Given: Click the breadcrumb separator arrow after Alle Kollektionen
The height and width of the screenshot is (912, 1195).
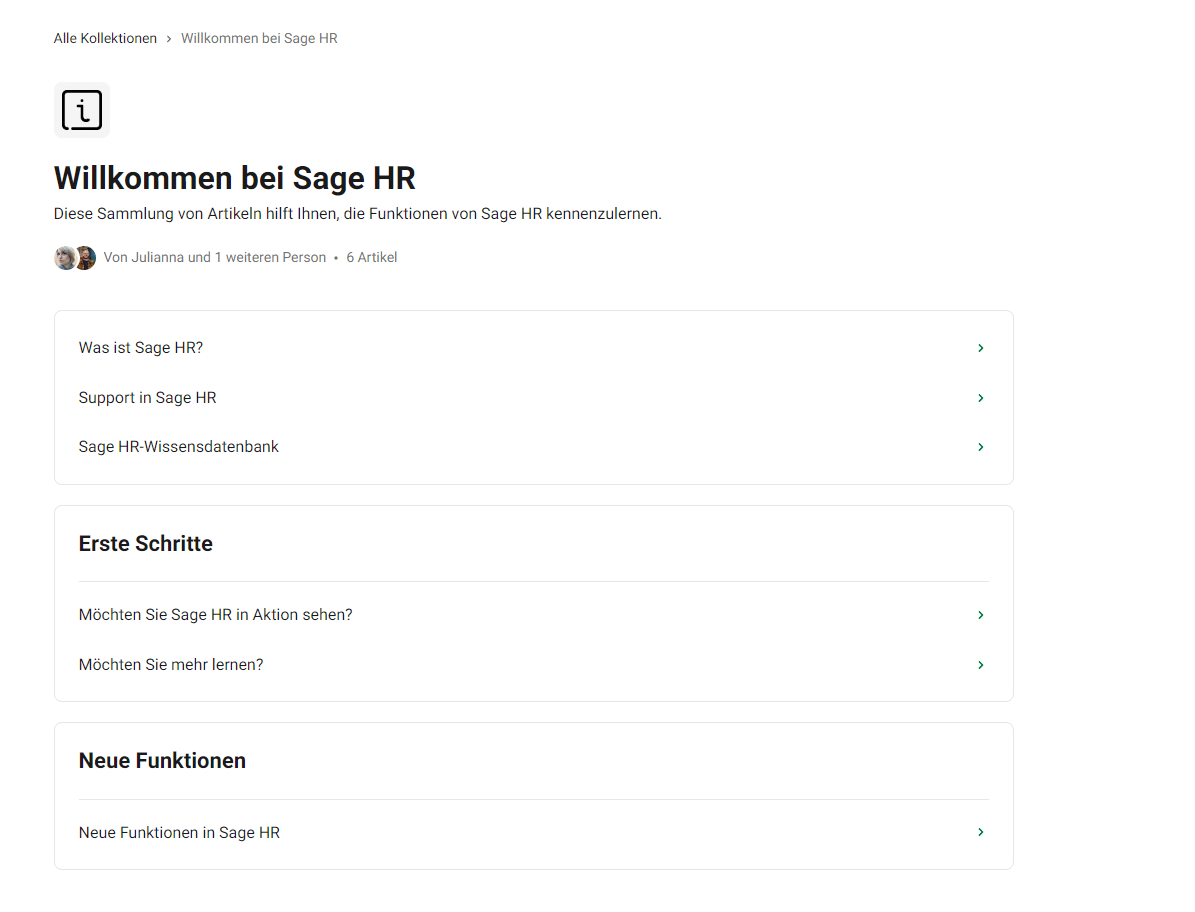Looking at the screenshot, I should click(169, 39).
